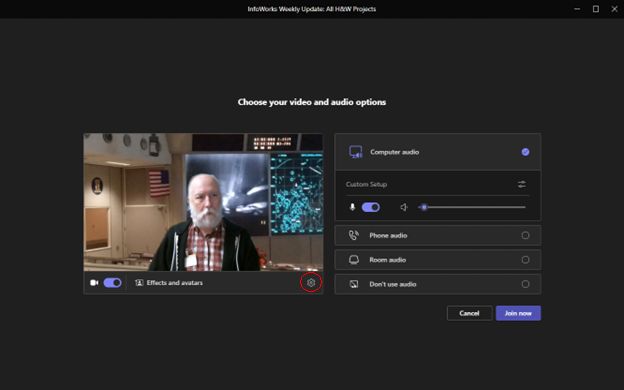Select Phone audio radio button
This screenshot has height=390, width=624.
tap(525, 235)
